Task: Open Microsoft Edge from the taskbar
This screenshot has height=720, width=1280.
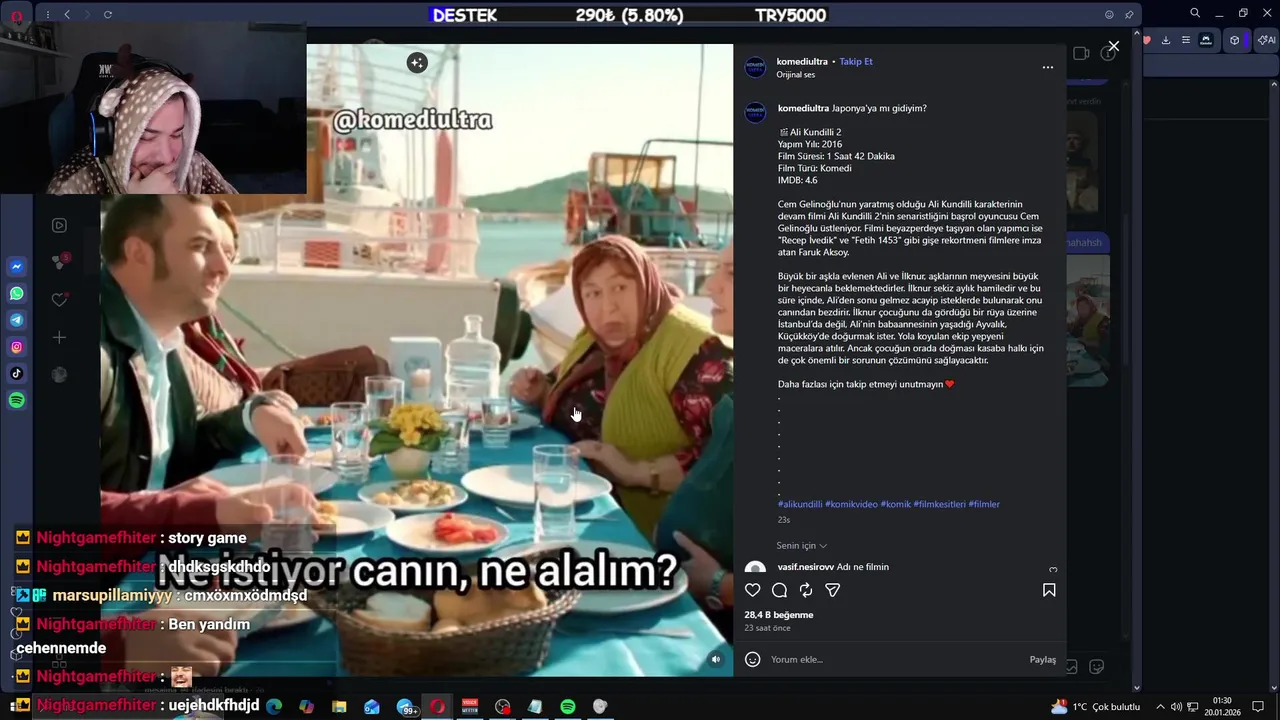Action: 274,706
